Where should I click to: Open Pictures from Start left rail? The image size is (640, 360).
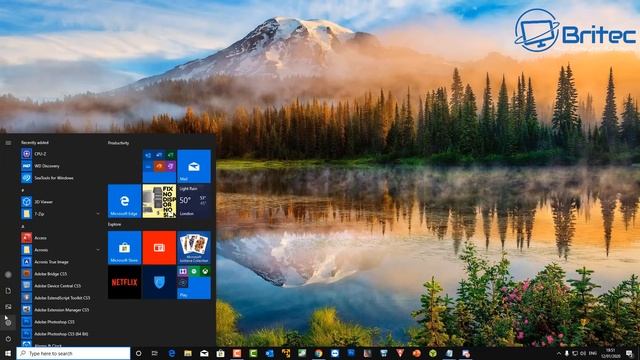(8, 307)
